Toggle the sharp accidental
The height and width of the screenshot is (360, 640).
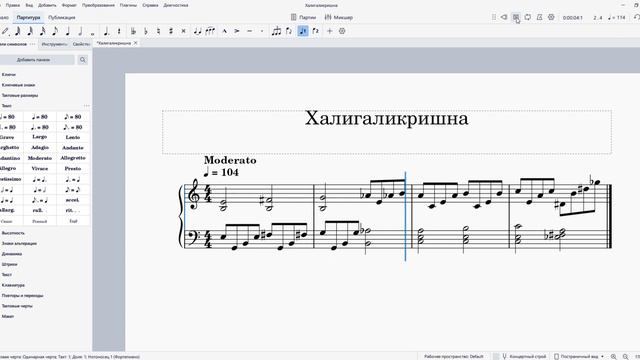[171, 31]
